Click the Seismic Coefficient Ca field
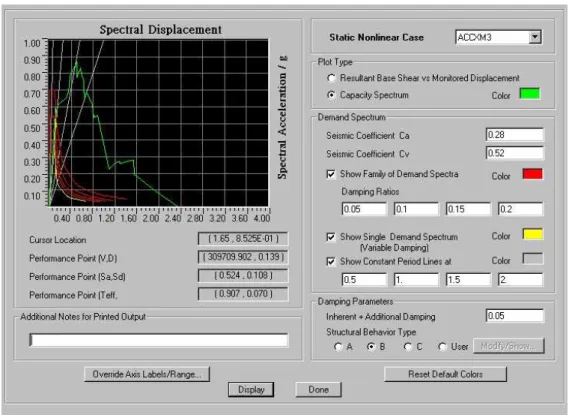The height and width of the screenshot is (415, 569). point(515,135)
